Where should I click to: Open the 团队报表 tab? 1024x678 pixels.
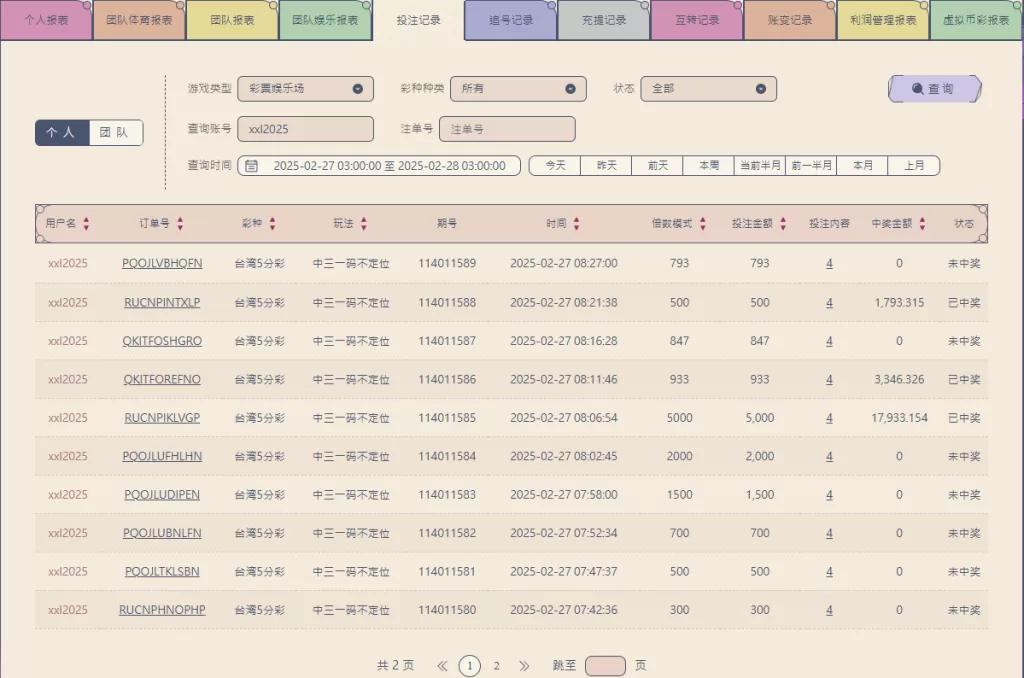click(232, 20)
